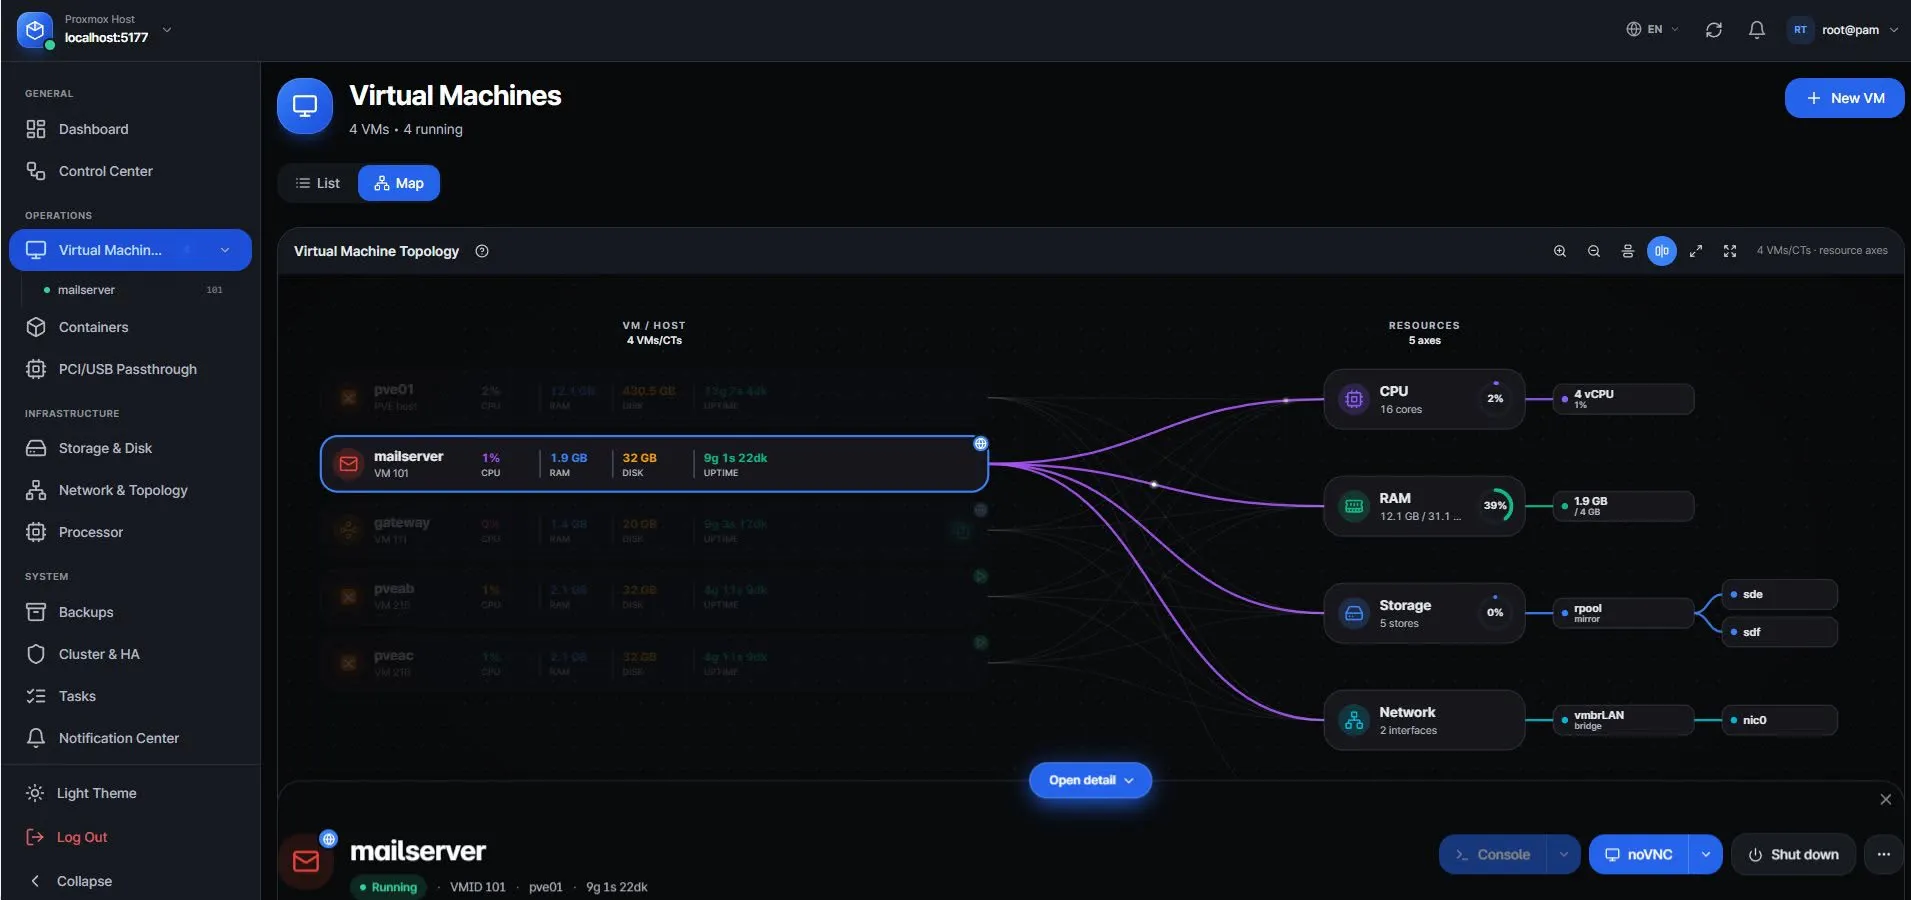Open the topology help question-mark icon
This screenshot has width=1911, height=900.
pos(482,251)
